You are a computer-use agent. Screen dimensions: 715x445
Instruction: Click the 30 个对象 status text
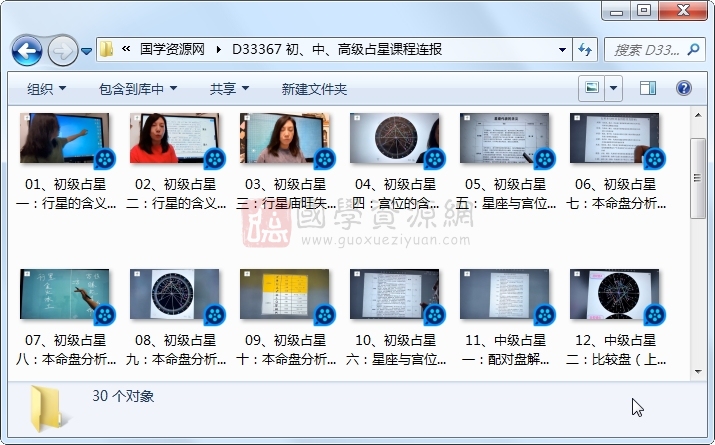tap(123, 396)
